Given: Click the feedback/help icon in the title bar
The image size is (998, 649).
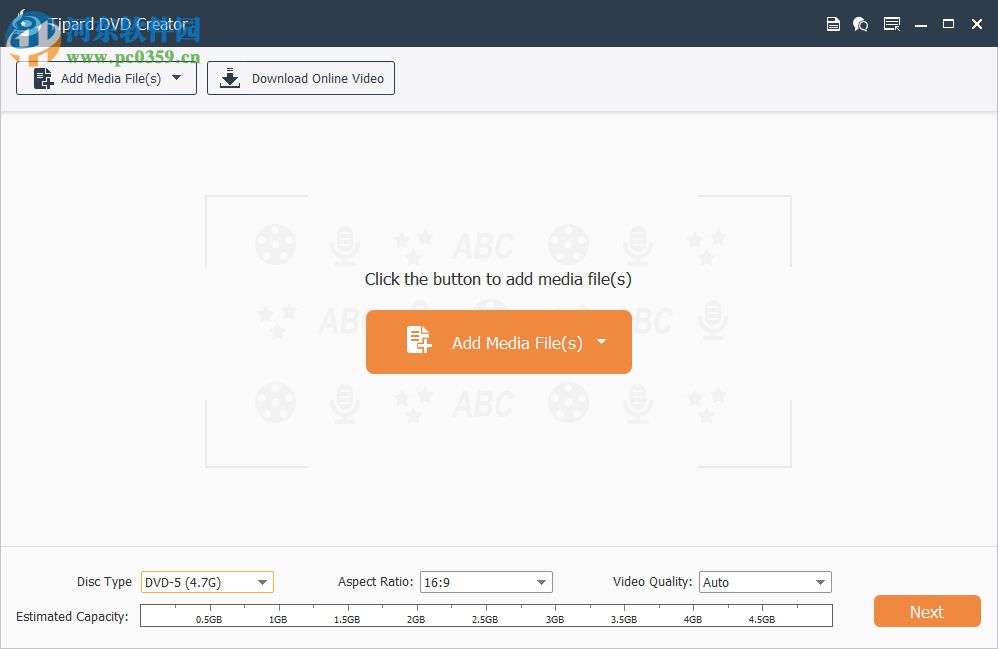Looking at the screenshot, I should coord(861,23).
